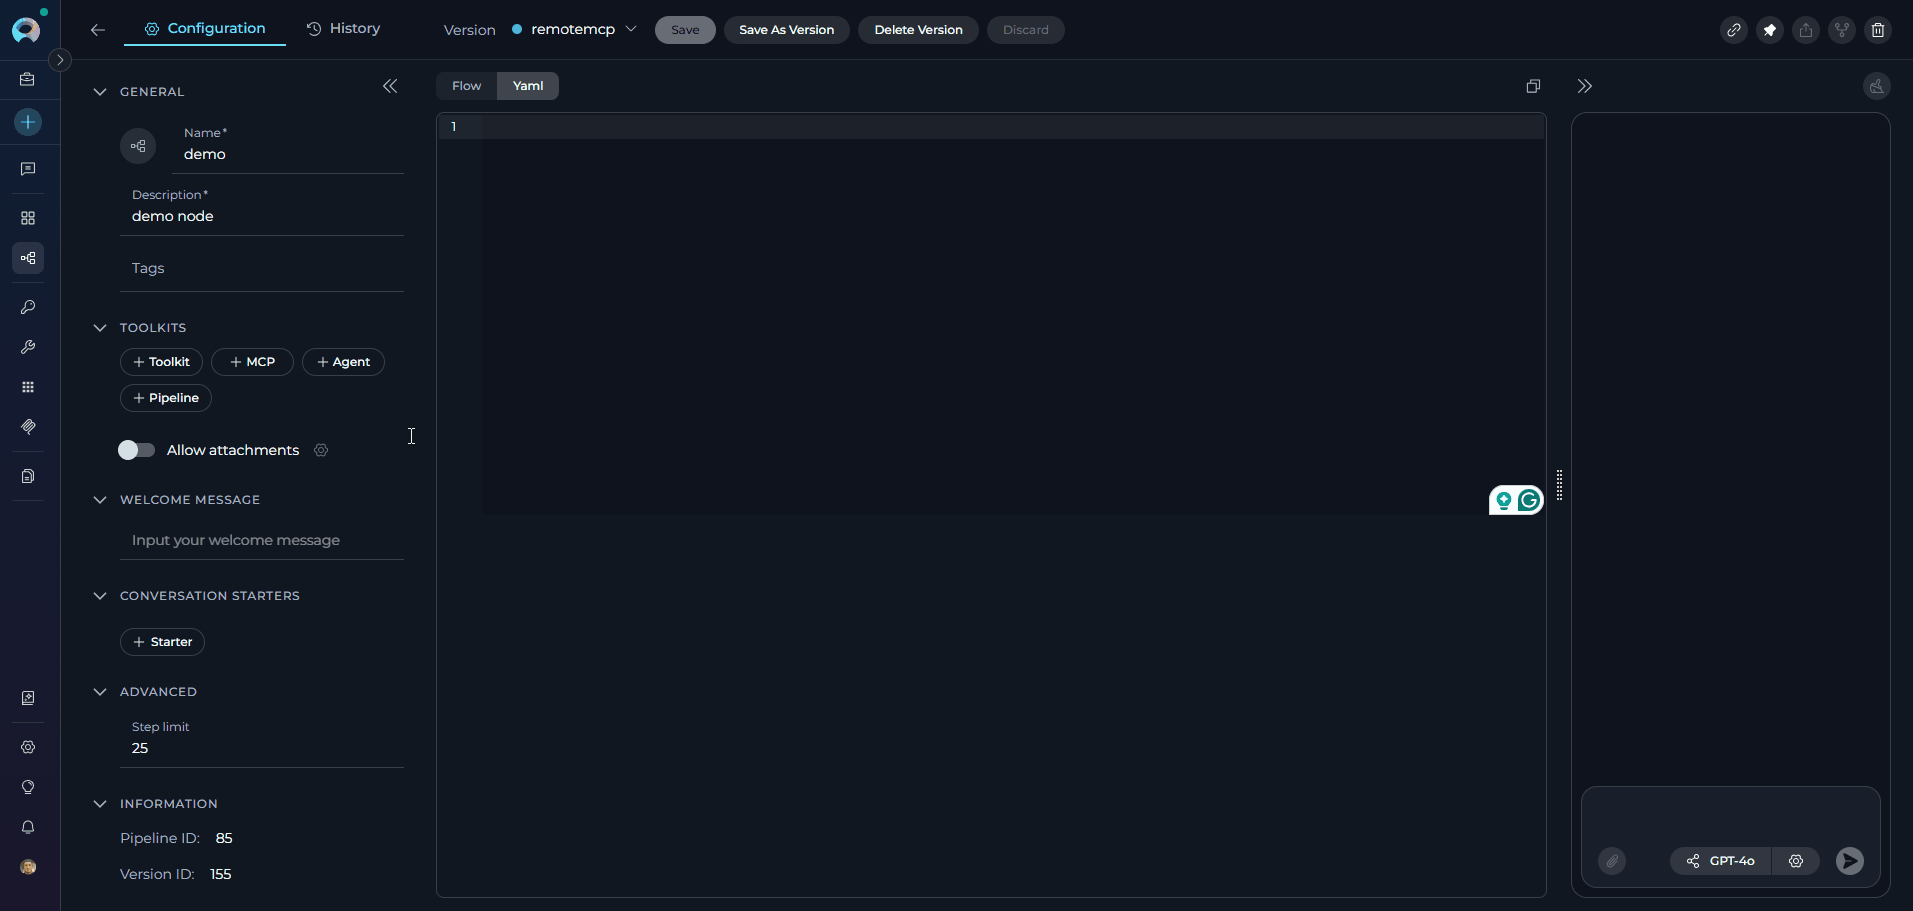Switch to the History tab
The height and width of the screenshot is (911, 1913).
pos(343,29)
